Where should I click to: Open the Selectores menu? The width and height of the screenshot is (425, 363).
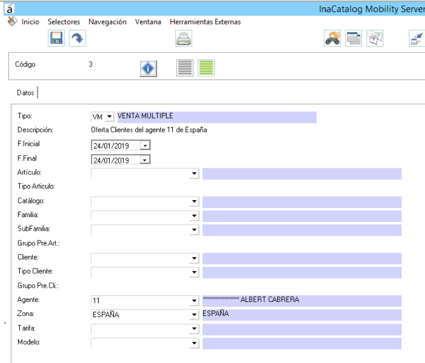(x=64, y=22)
